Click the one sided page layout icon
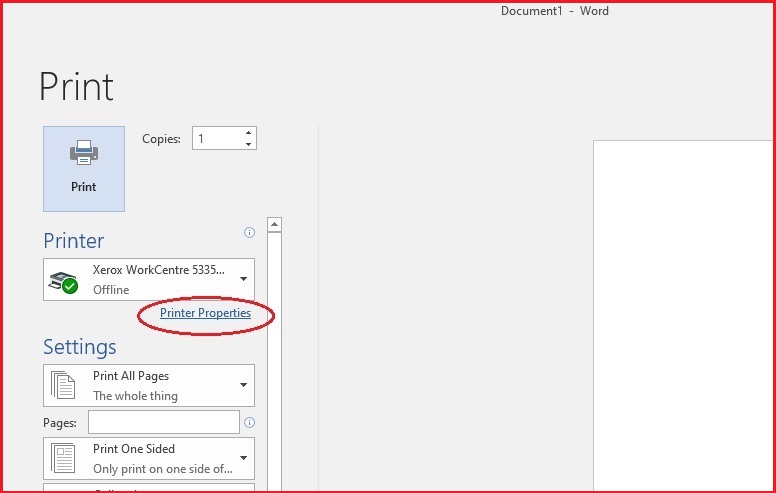 [x=63, y=458]
